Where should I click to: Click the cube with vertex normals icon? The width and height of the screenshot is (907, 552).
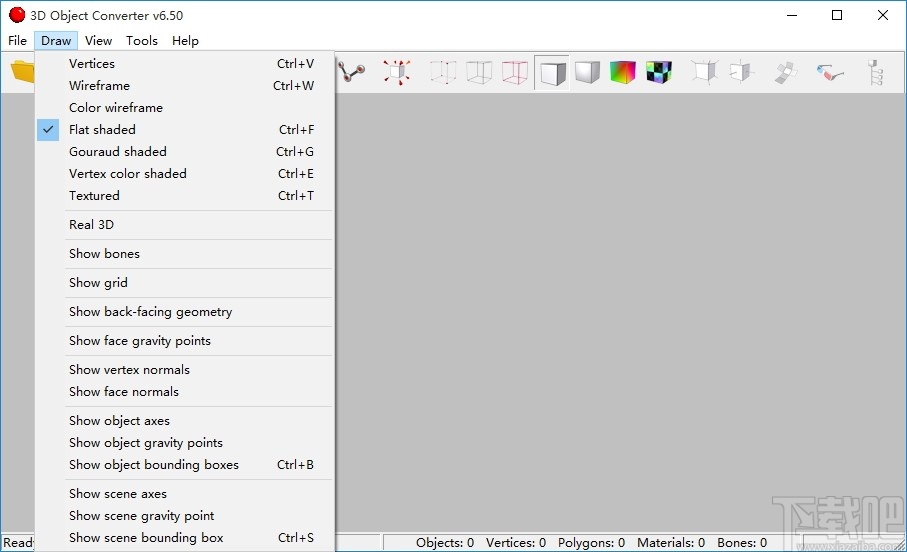(x=705, y=72)
